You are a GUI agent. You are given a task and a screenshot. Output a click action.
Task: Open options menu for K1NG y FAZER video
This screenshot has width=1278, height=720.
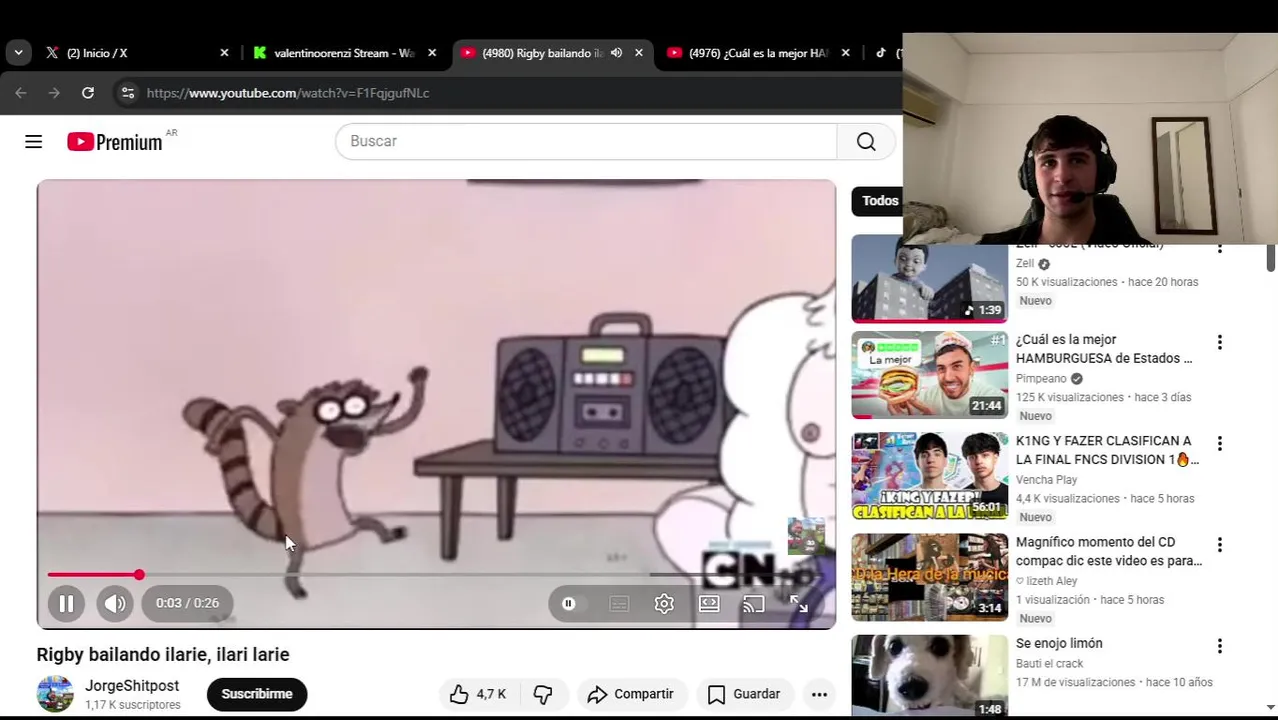pos(1219,444)
